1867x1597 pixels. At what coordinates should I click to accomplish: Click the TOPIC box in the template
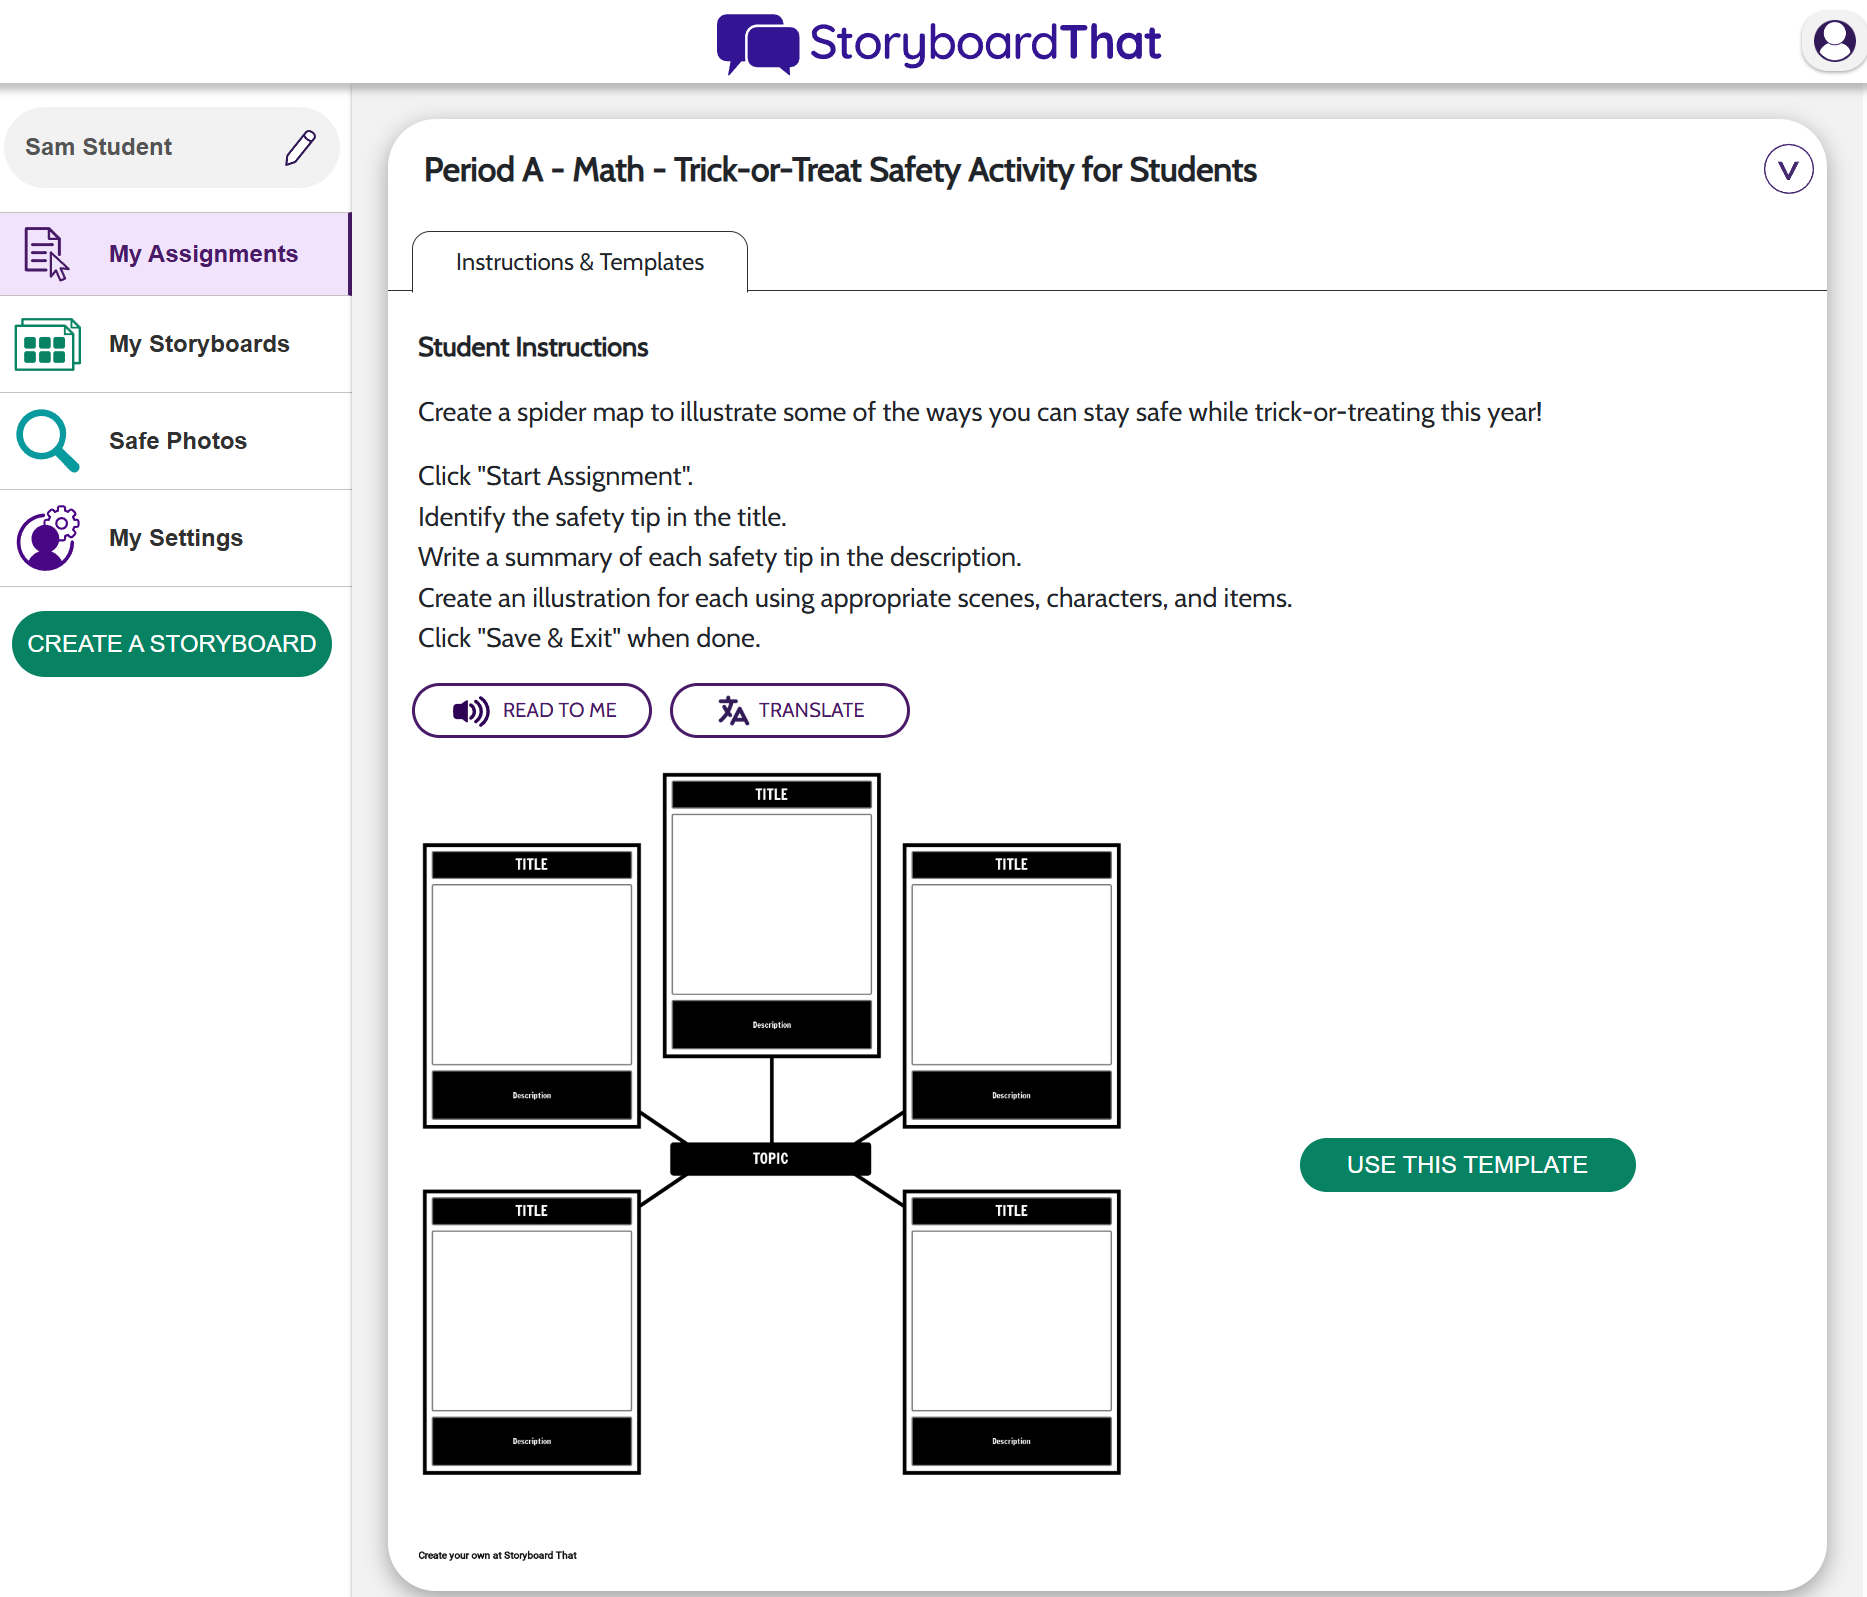[x=770, y=1158]
